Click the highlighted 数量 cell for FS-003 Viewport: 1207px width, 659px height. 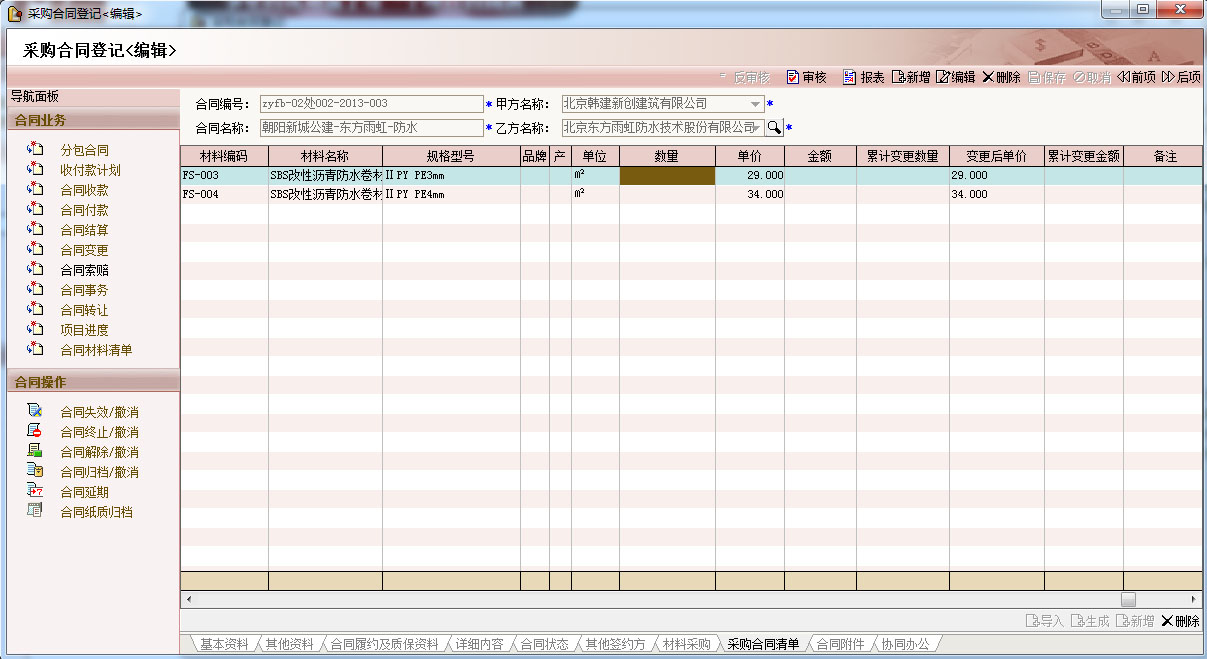(x=667, y=176)
